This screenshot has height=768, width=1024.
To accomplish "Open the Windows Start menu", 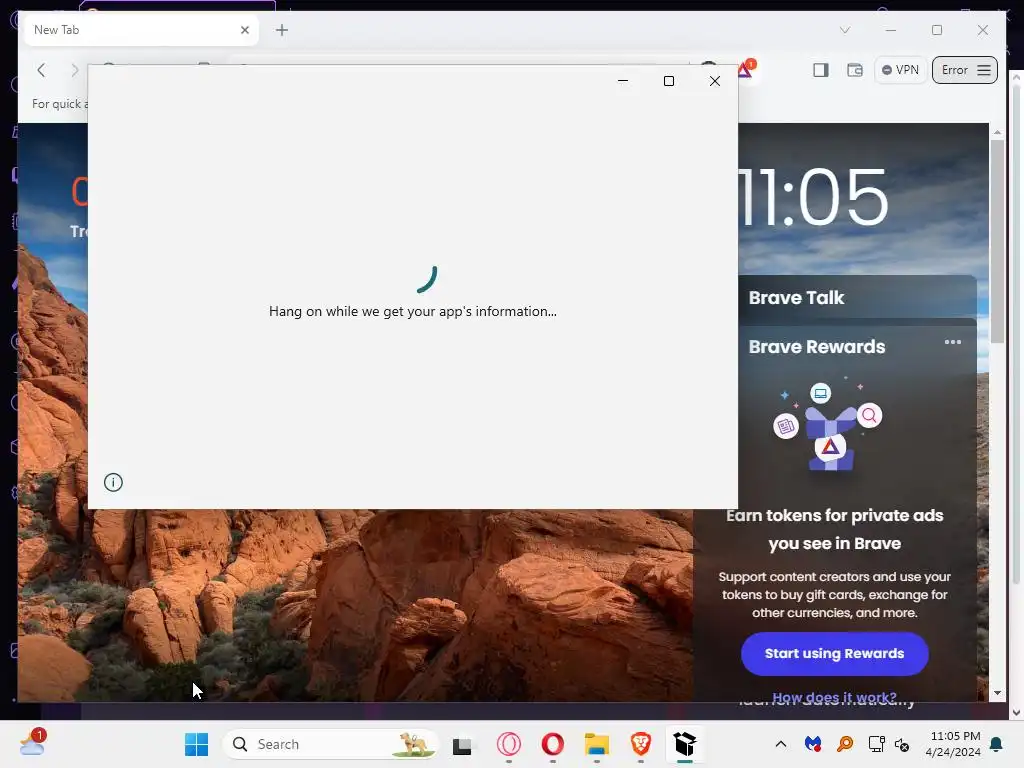I will pos(196,744).
